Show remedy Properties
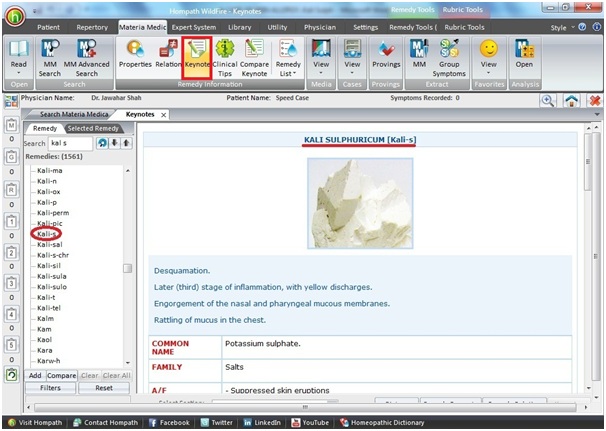Image resolution: width=606 pixels, height=431 pixels. pyautogui.click(x=135, y=54)
